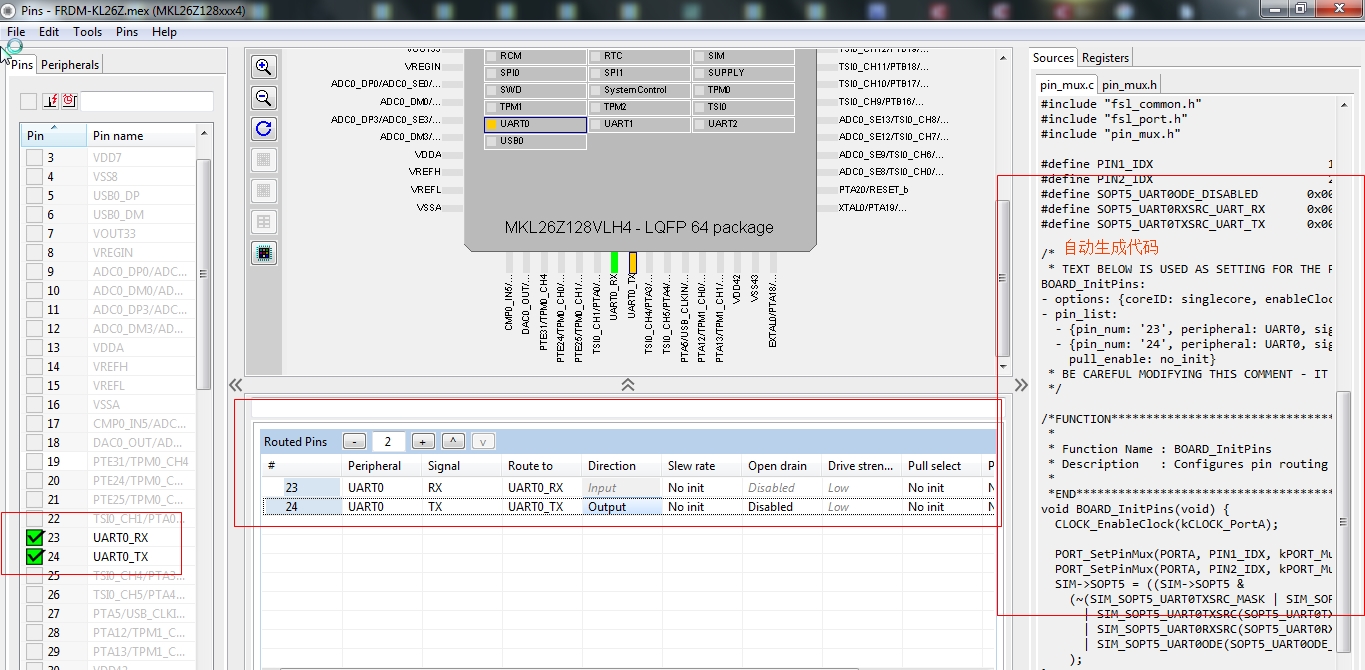The width and height of the screenshot is (1365, 670).
Task: Decrease routed pins count with minus button
Action: [x=354, y=442]
